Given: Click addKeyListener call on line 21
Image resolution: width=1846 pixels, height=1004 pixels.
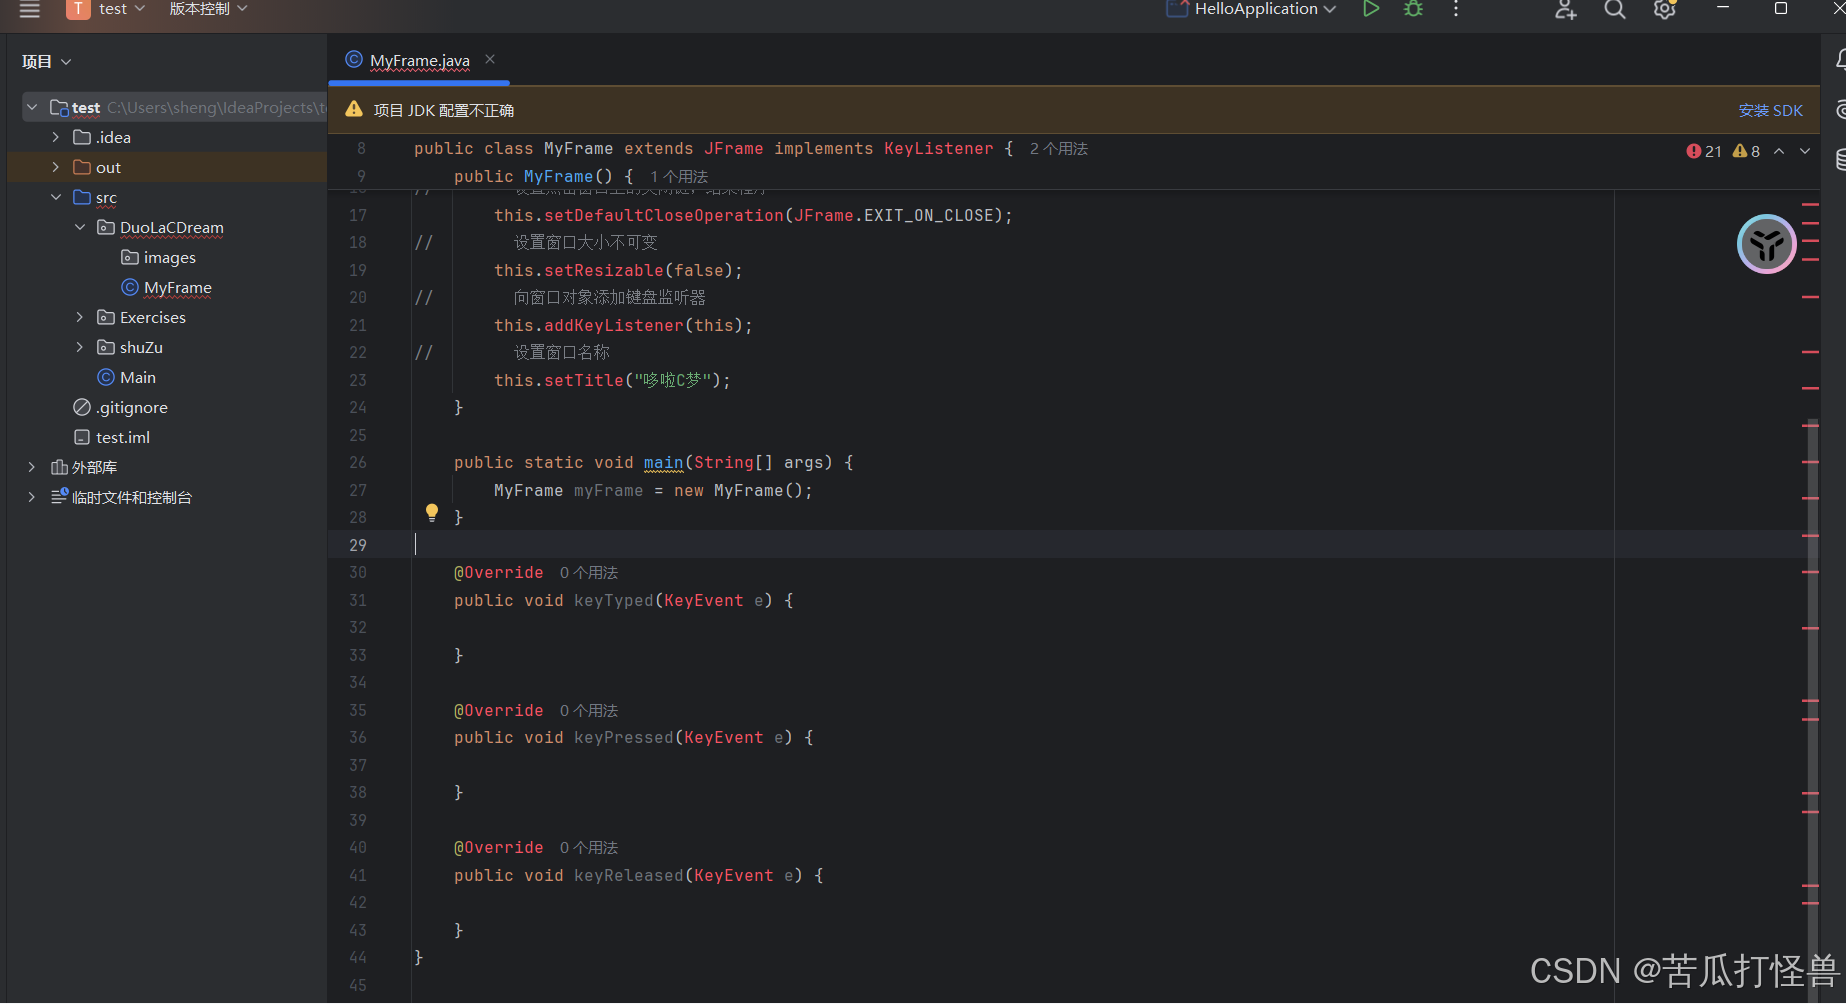Looking at the screenshot, I should (614, 325).
